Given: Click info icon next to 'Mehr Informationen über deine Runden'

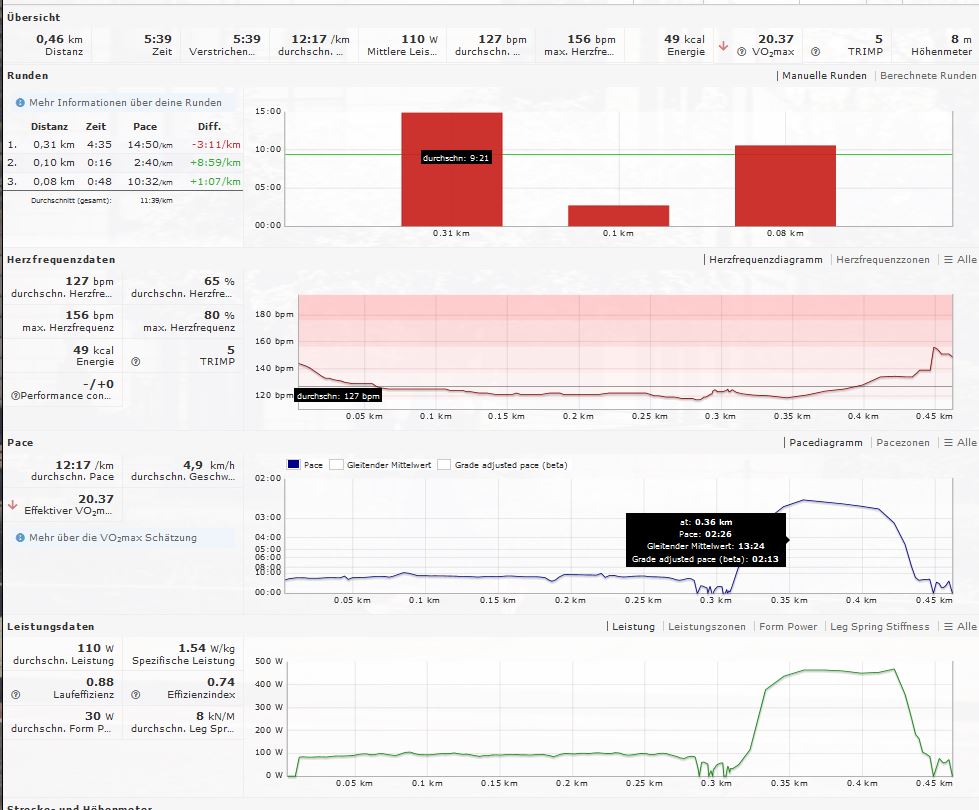Looking at the screenshot, I should [x=20, y=103].
